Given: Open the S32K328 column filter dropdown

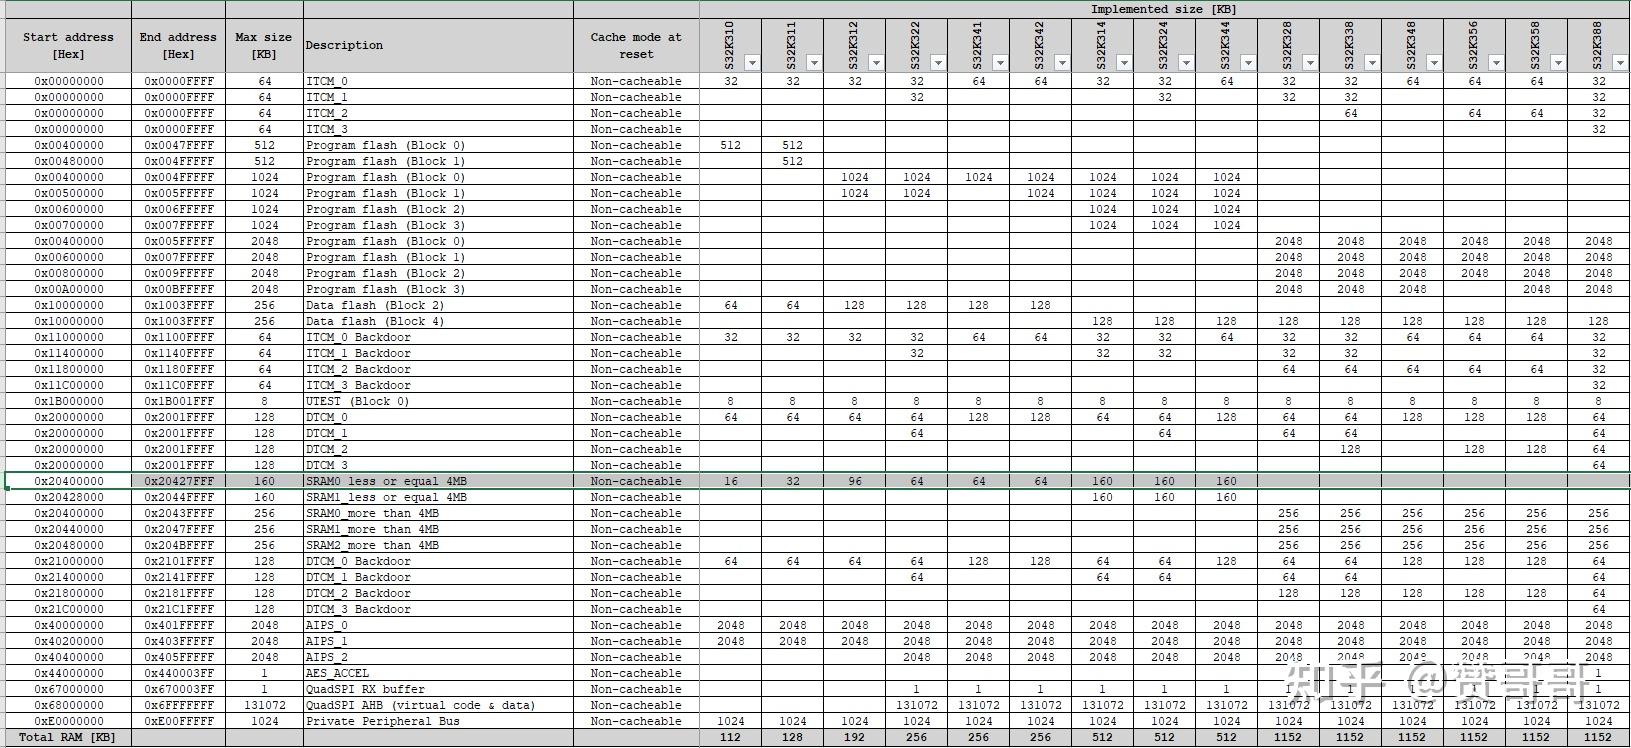Looking at the screenshot, I should (x=1310, y=63).
